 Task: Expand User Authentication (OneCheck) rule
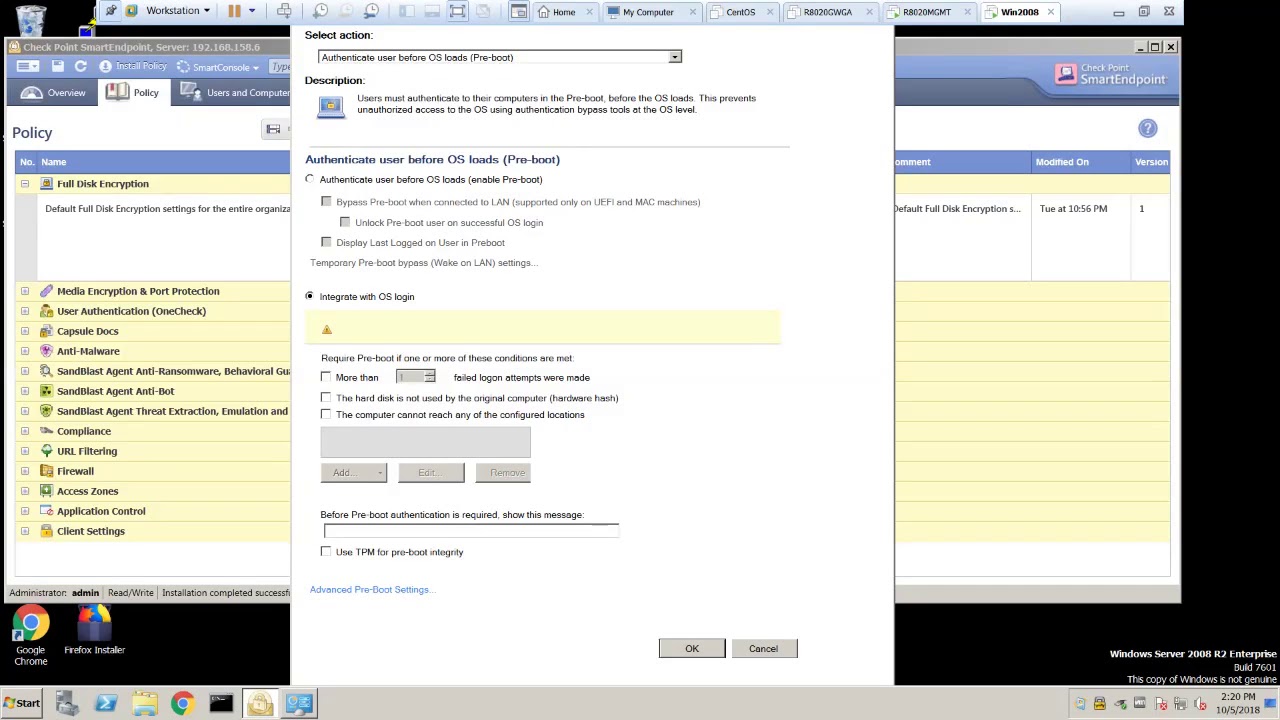[24, 311]
